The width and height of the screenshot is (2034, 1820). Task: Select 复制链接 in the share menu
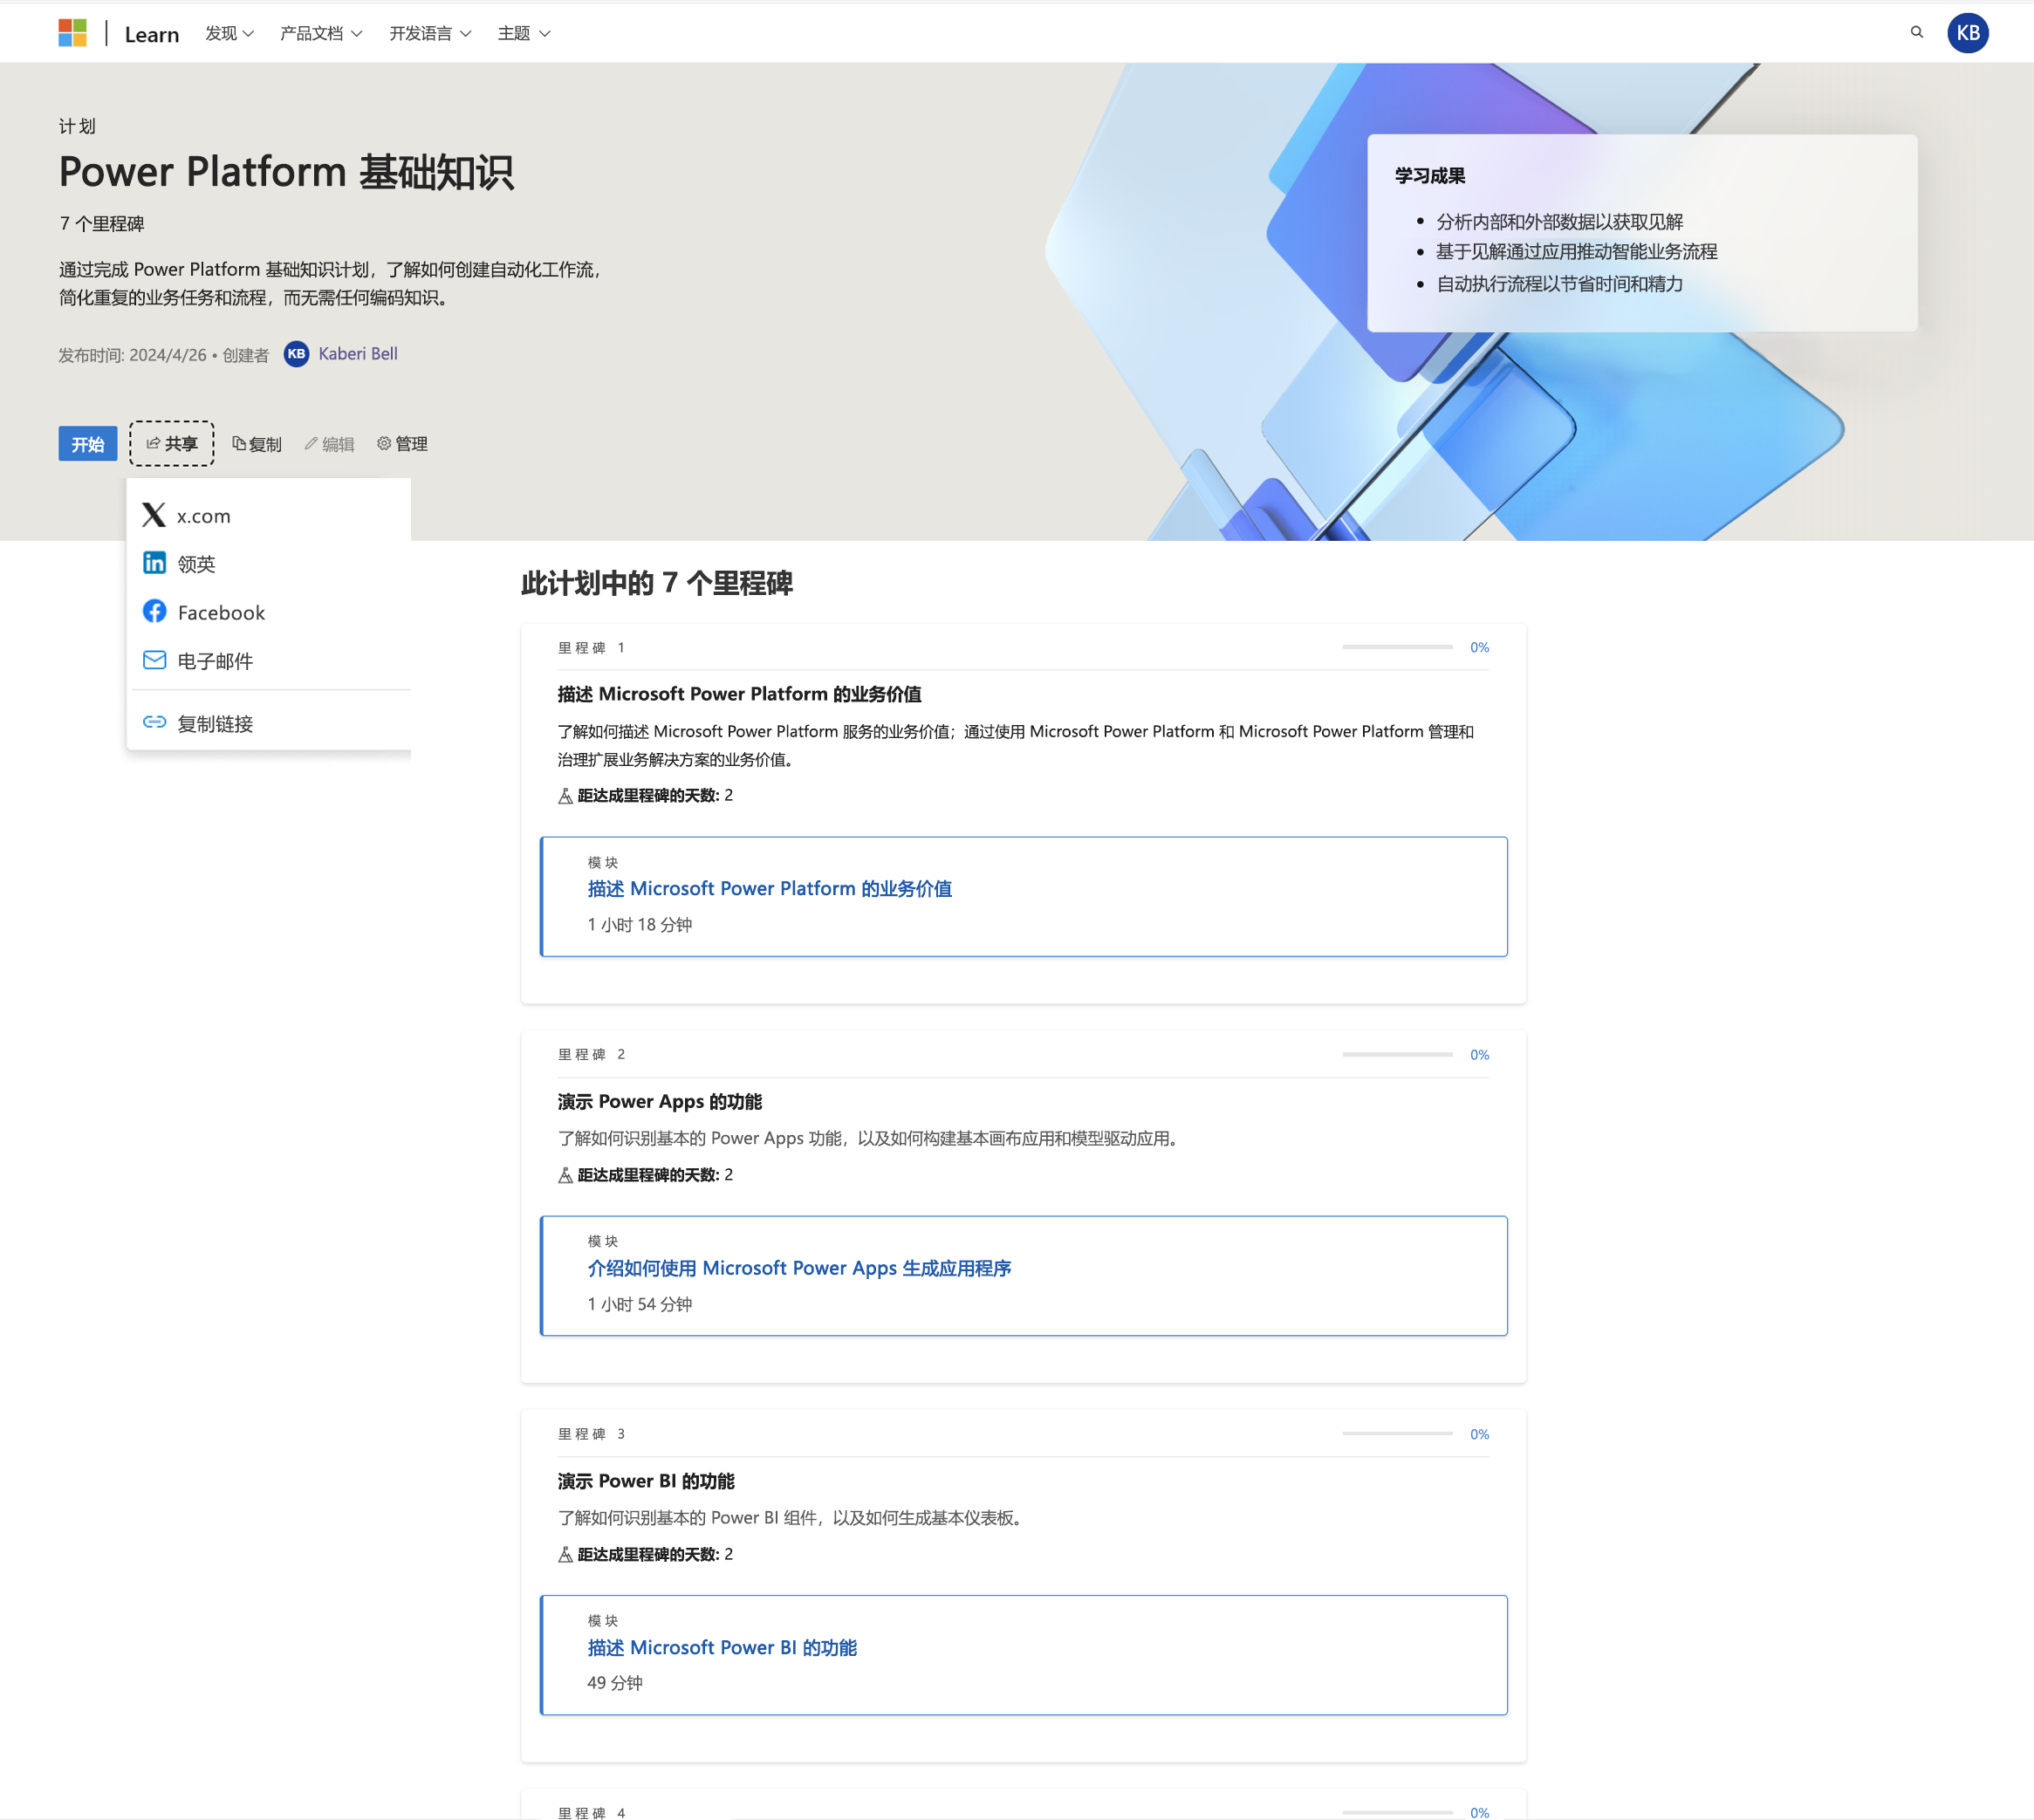(269, 723)
